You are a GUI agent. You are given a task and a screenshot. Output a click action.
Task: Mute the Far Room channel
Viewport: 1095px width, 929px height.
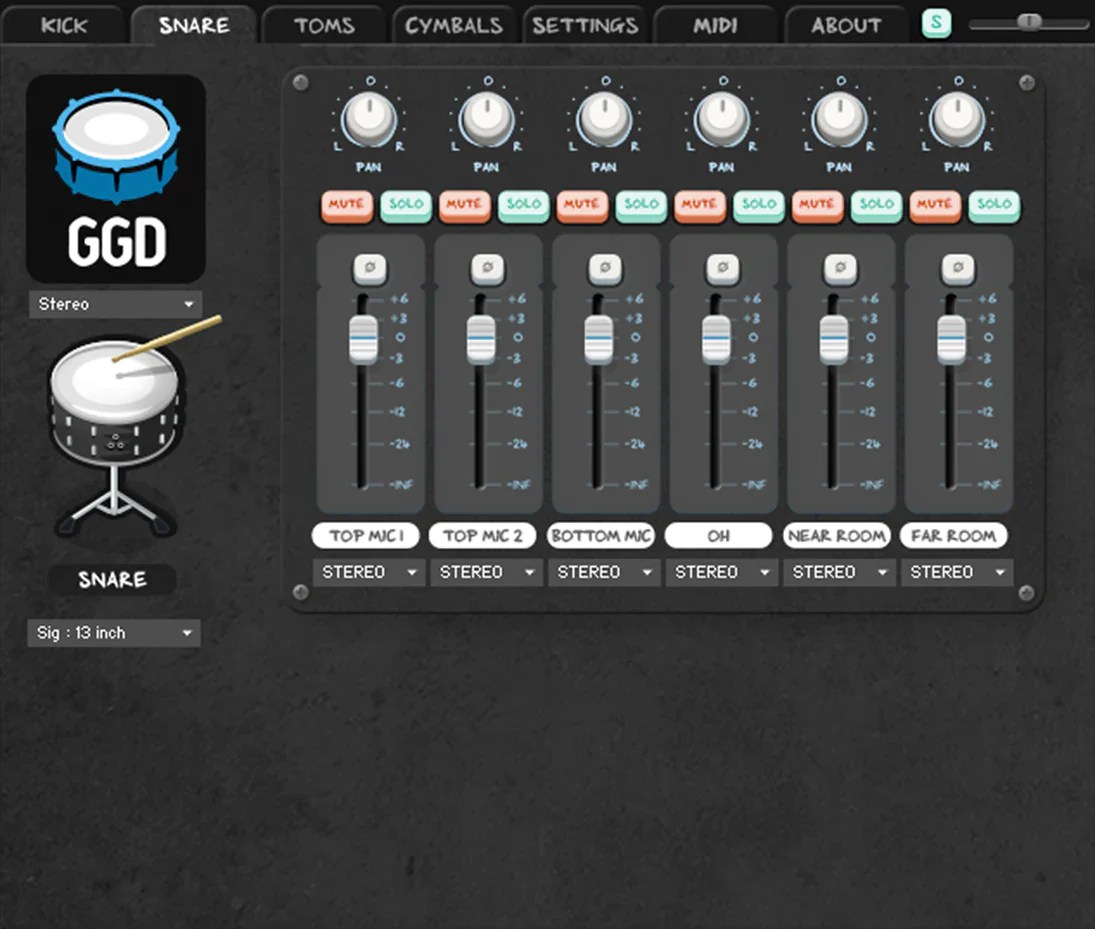[x=935, y=206]
